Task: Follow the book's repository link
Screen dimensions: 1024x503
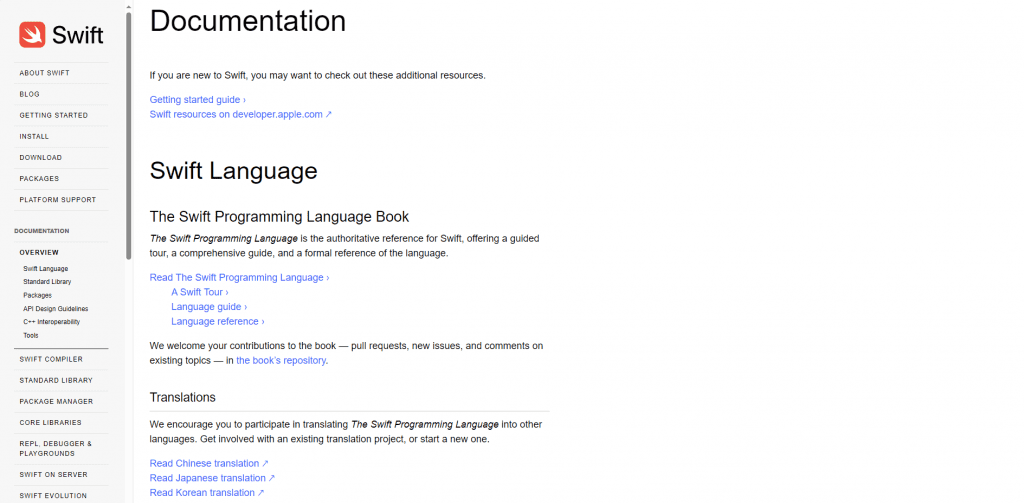Action: [281, 360]
